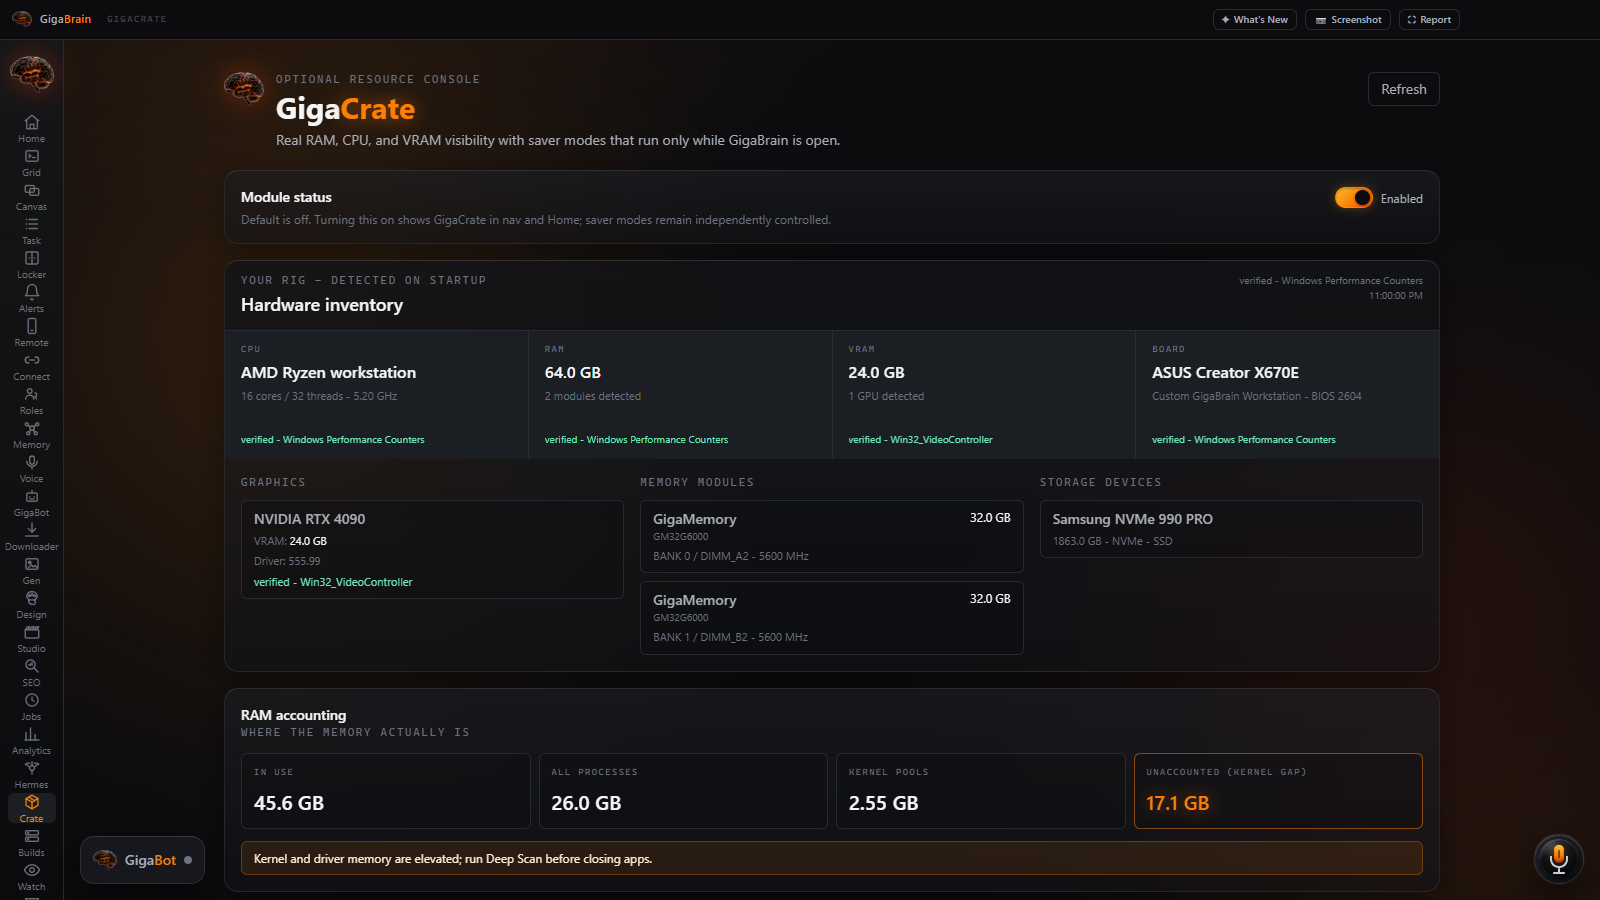
Task: Click '1863.0 GB - NVMe - SSD' text
Action: click(x=1112, y=541)
